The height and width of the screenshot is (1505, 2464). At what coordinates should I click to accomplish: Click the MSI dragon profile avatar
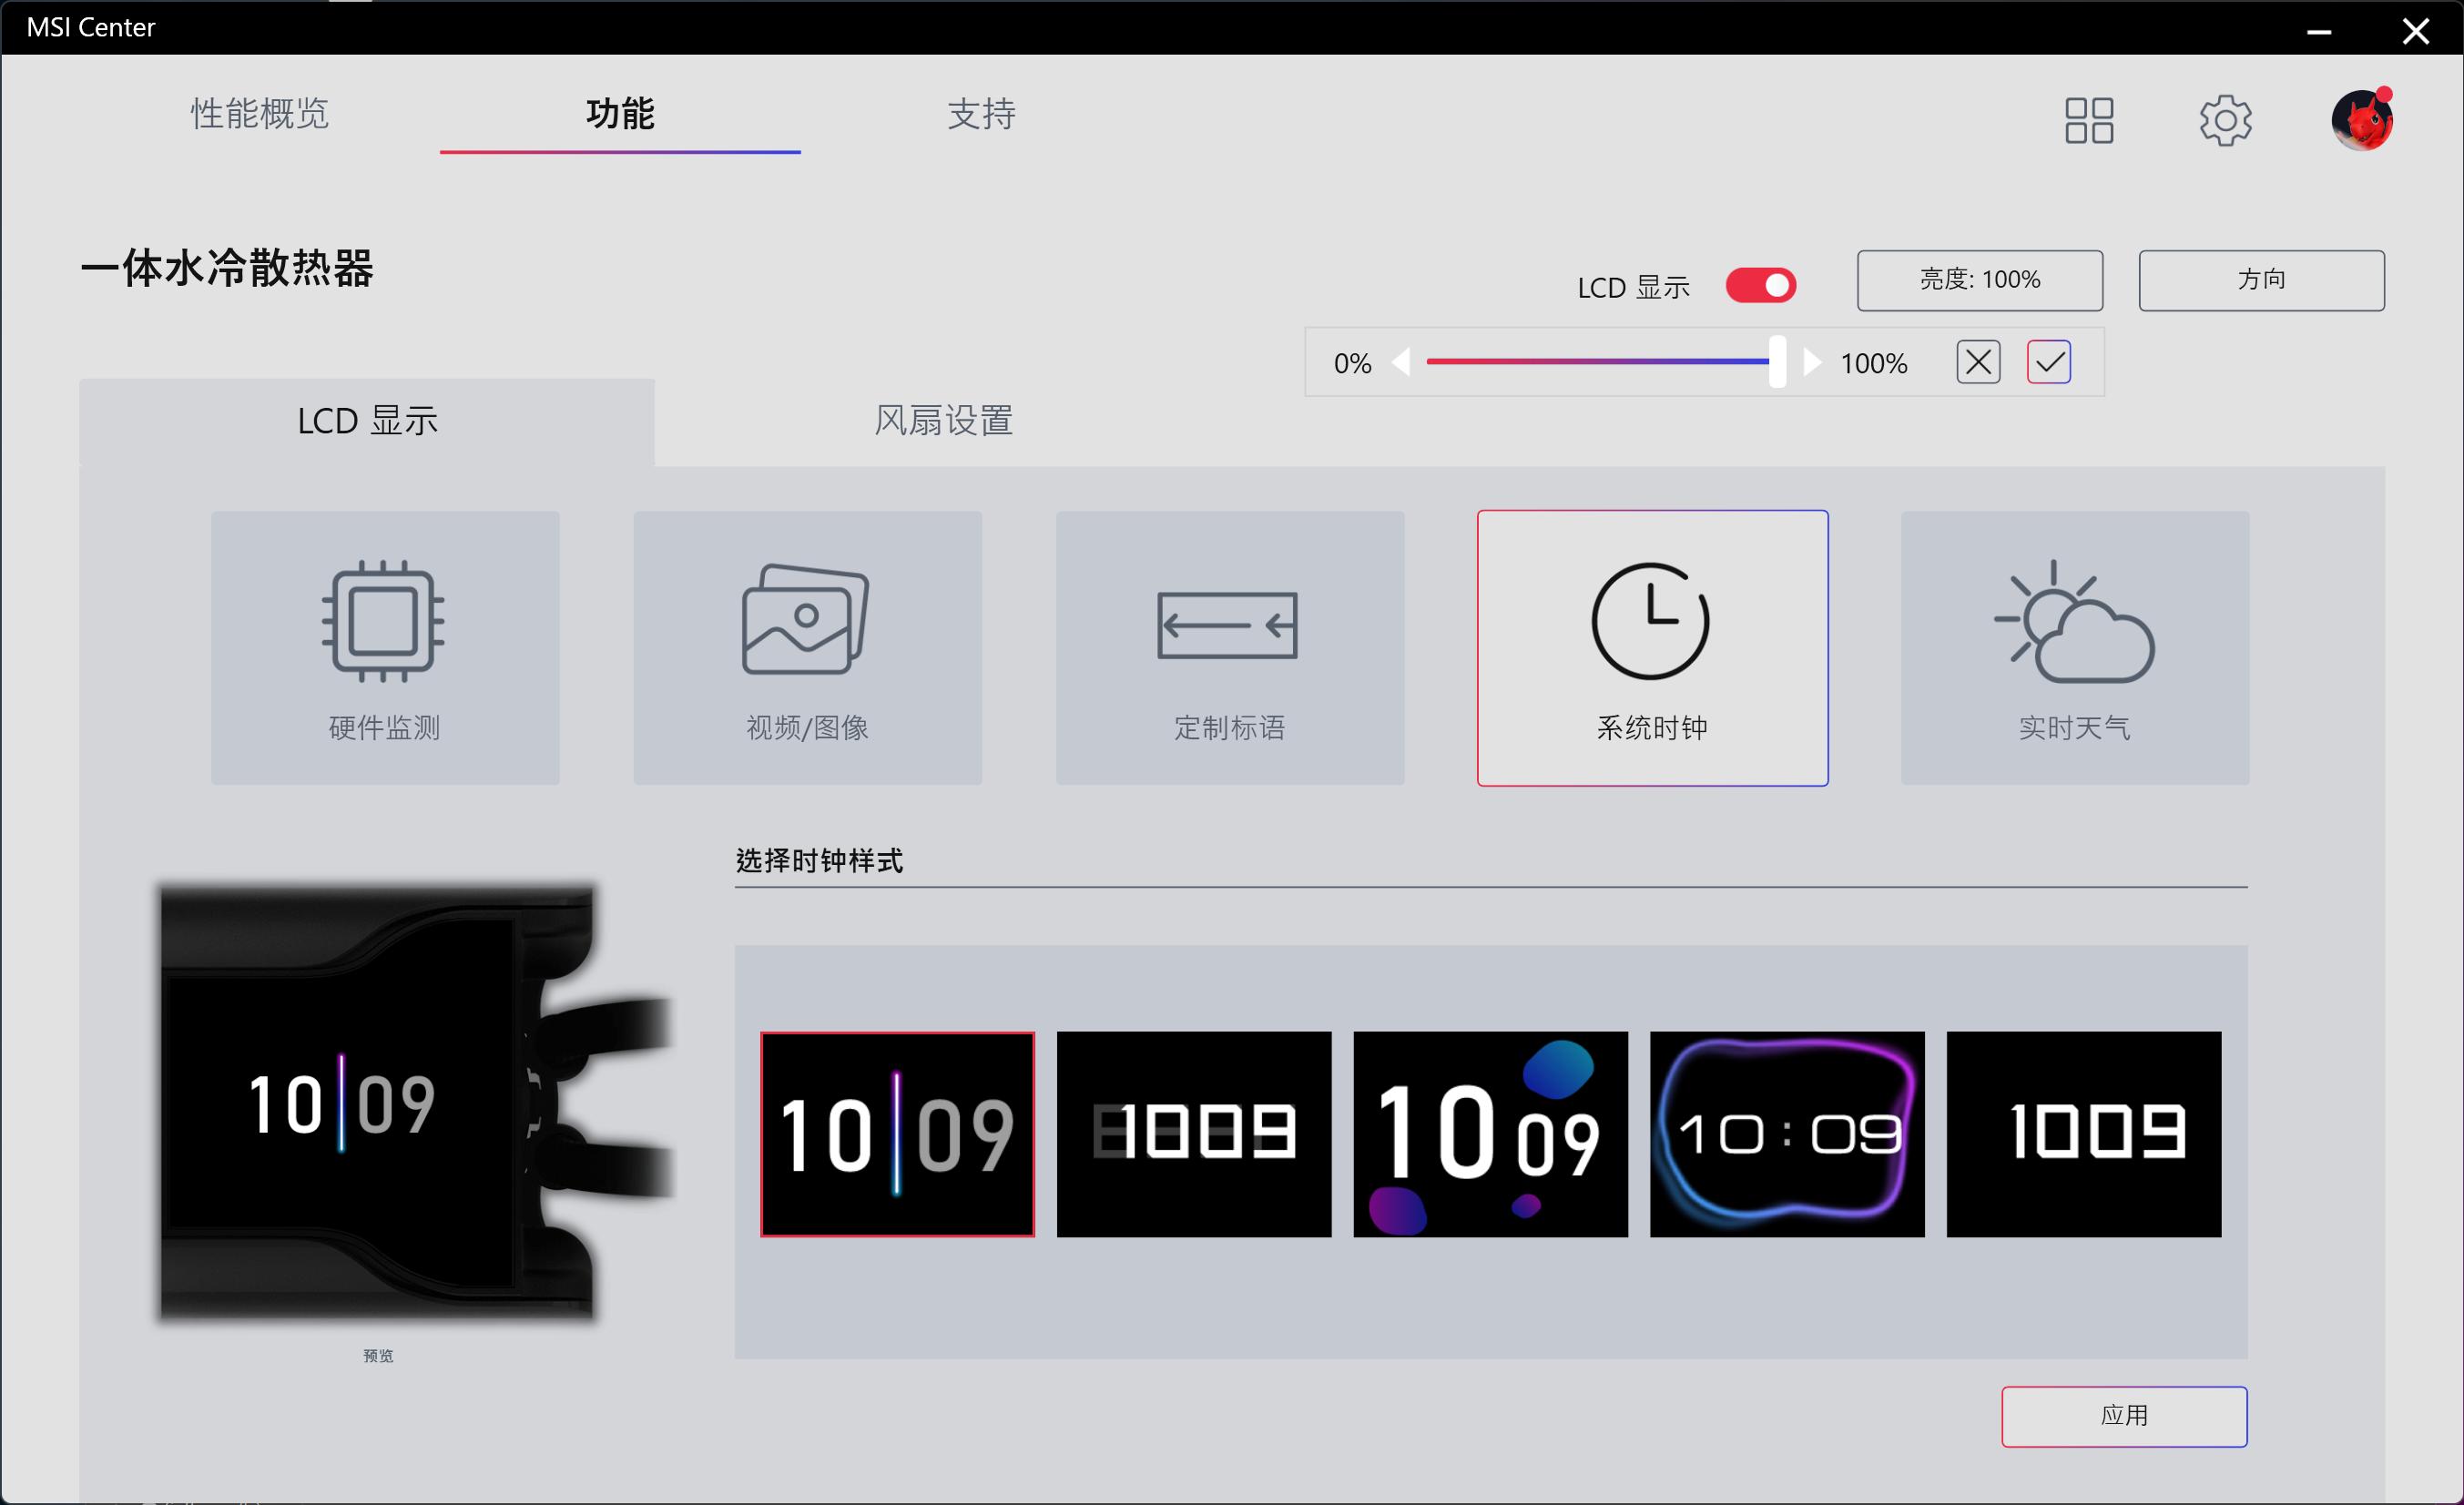2362,119
